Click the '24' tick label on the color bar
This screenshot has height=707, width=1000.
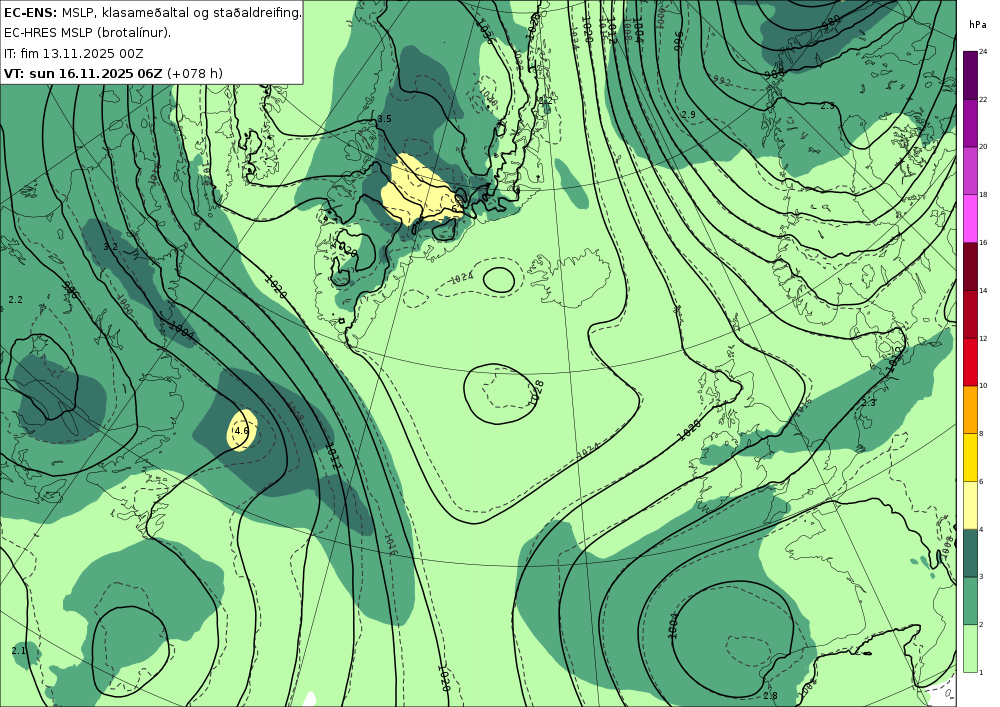pyautogui.click(x=983, y=52)
